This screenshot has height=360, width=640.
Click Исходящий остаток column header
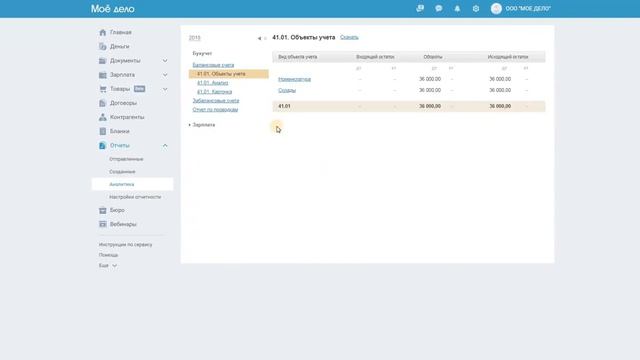[x=508, y=57]
